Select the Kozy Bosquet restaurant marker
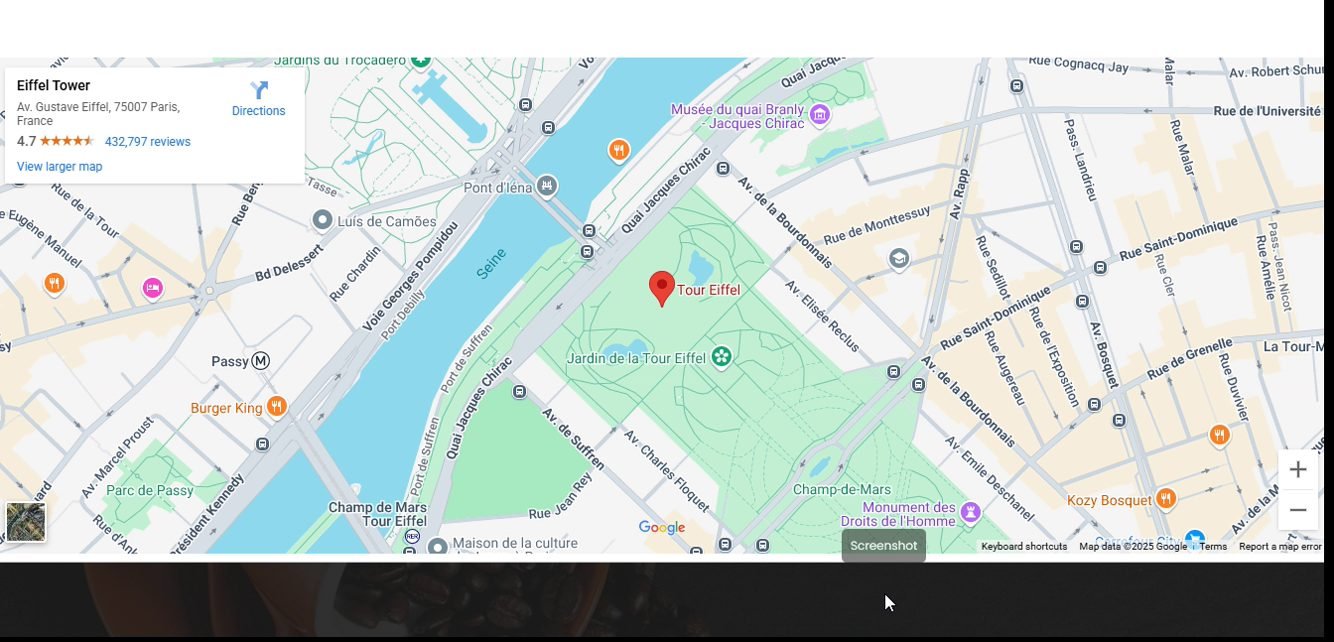 [x=1165, y=499]
